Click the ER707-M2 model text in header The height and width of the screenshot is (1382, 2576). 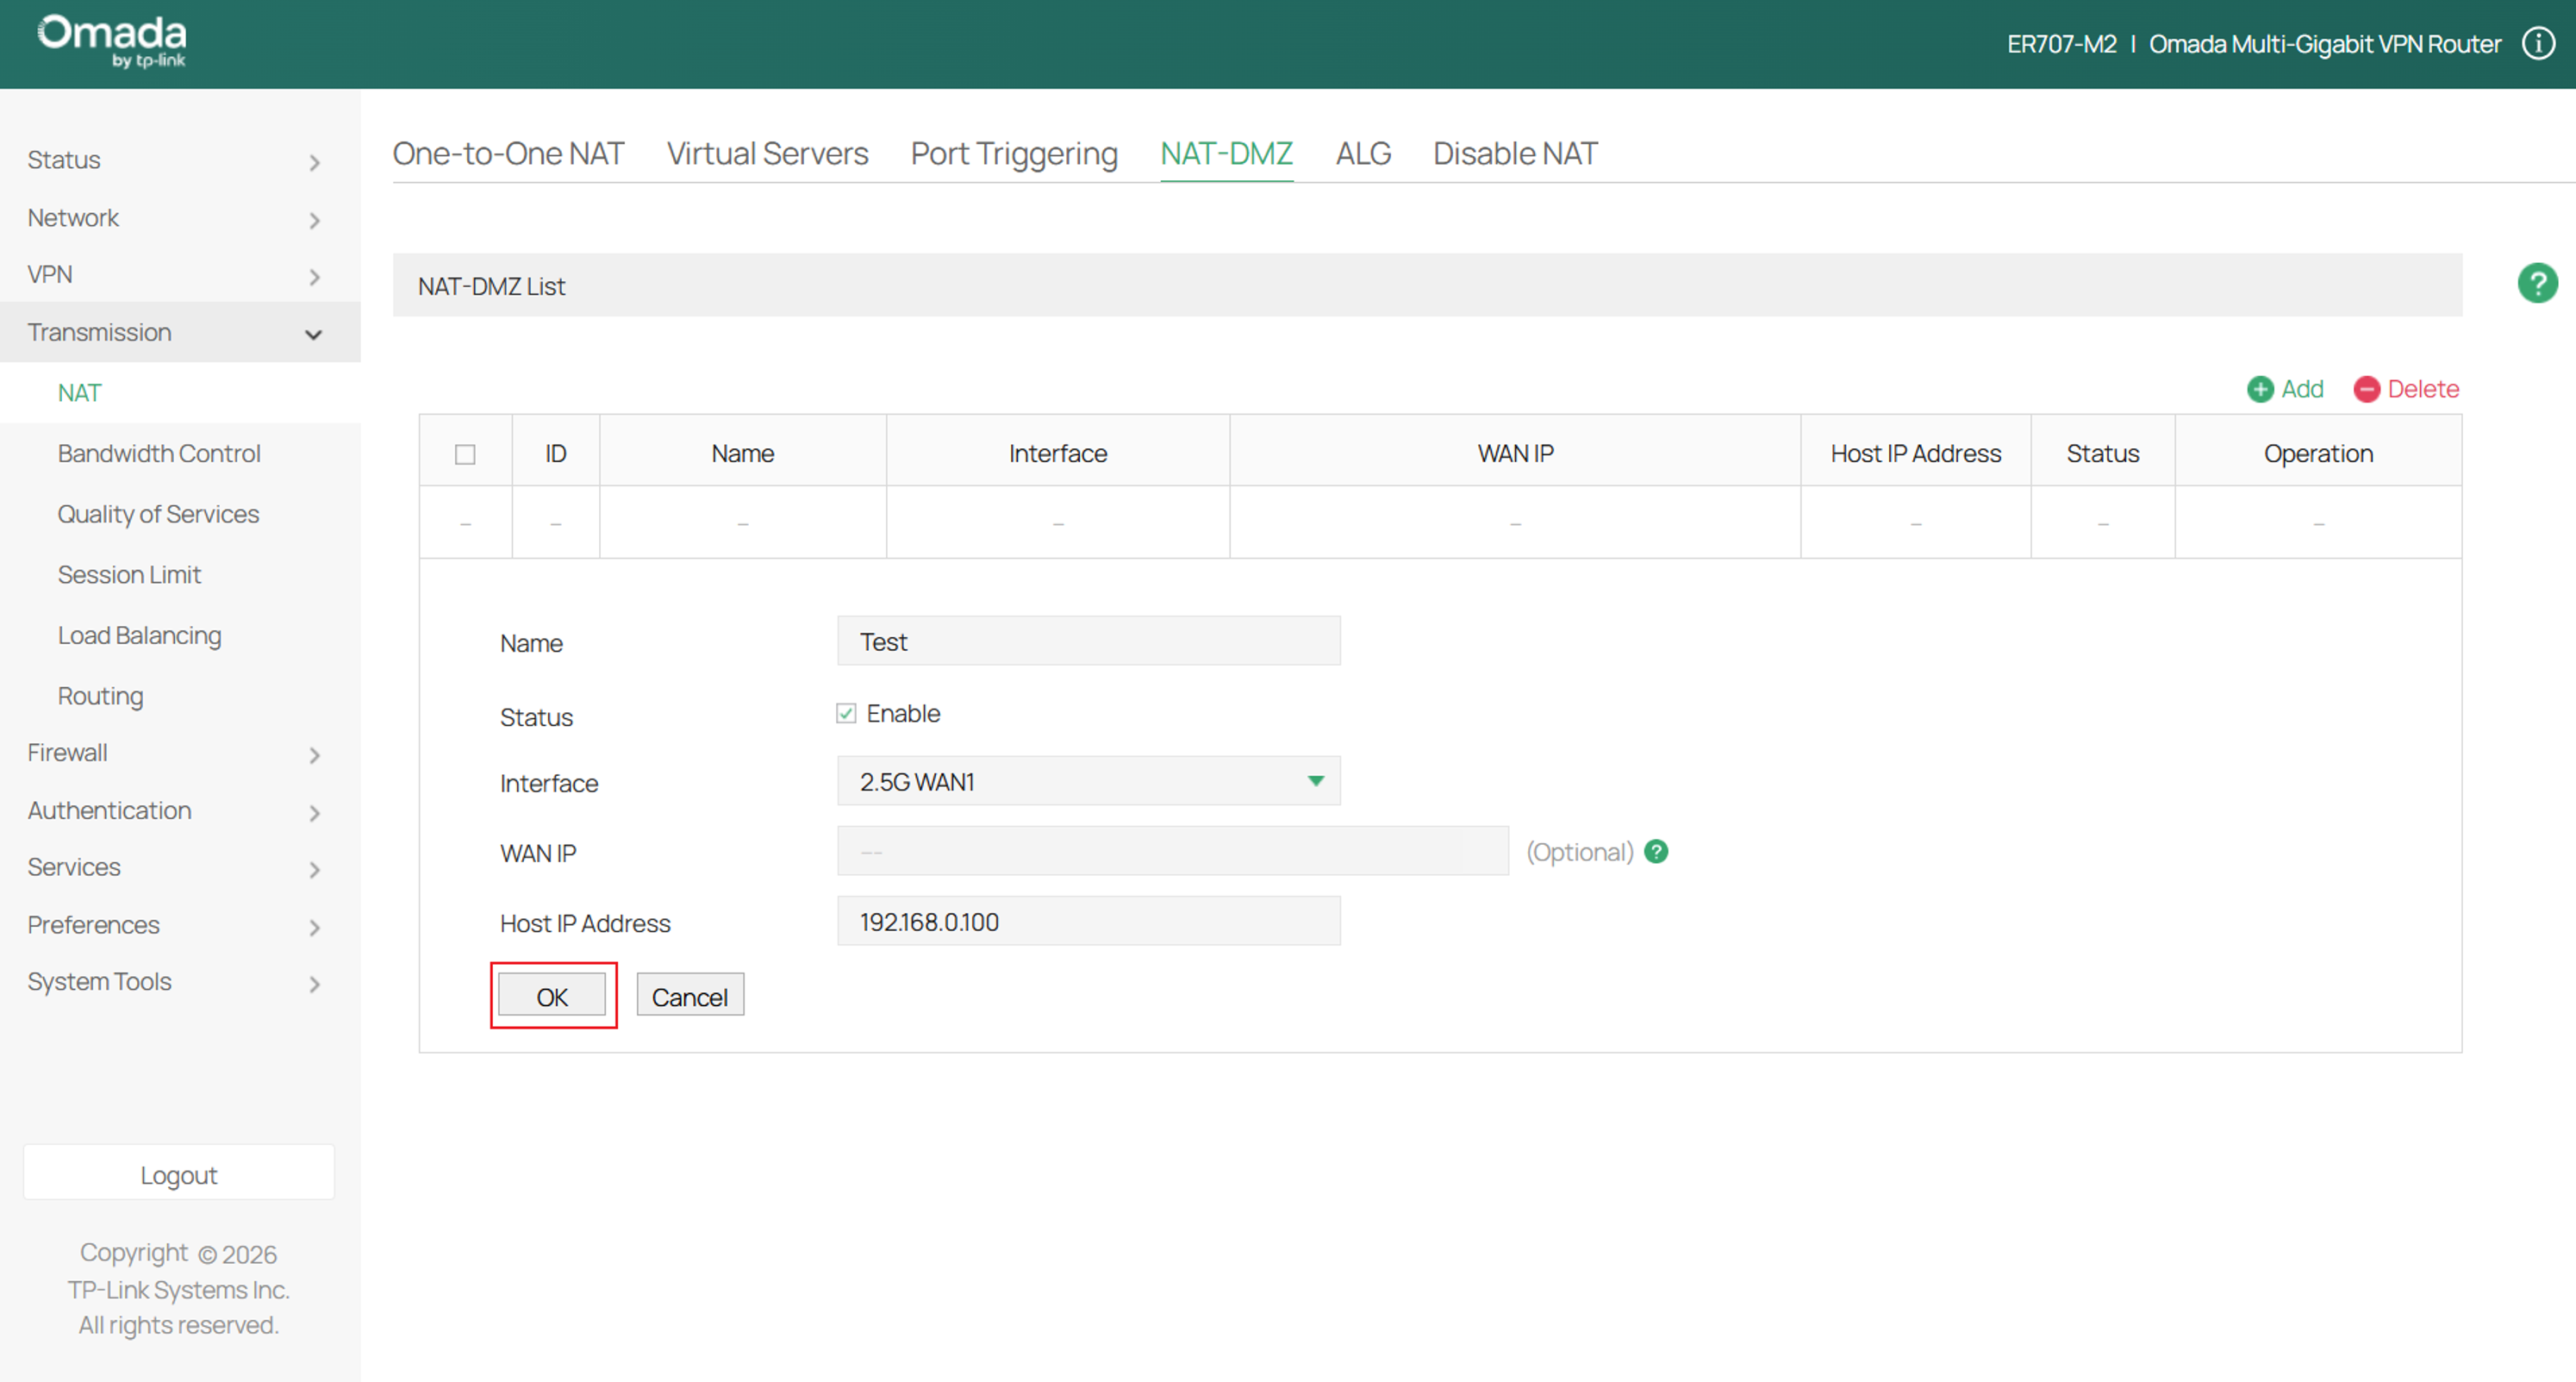coord(2061,44)
